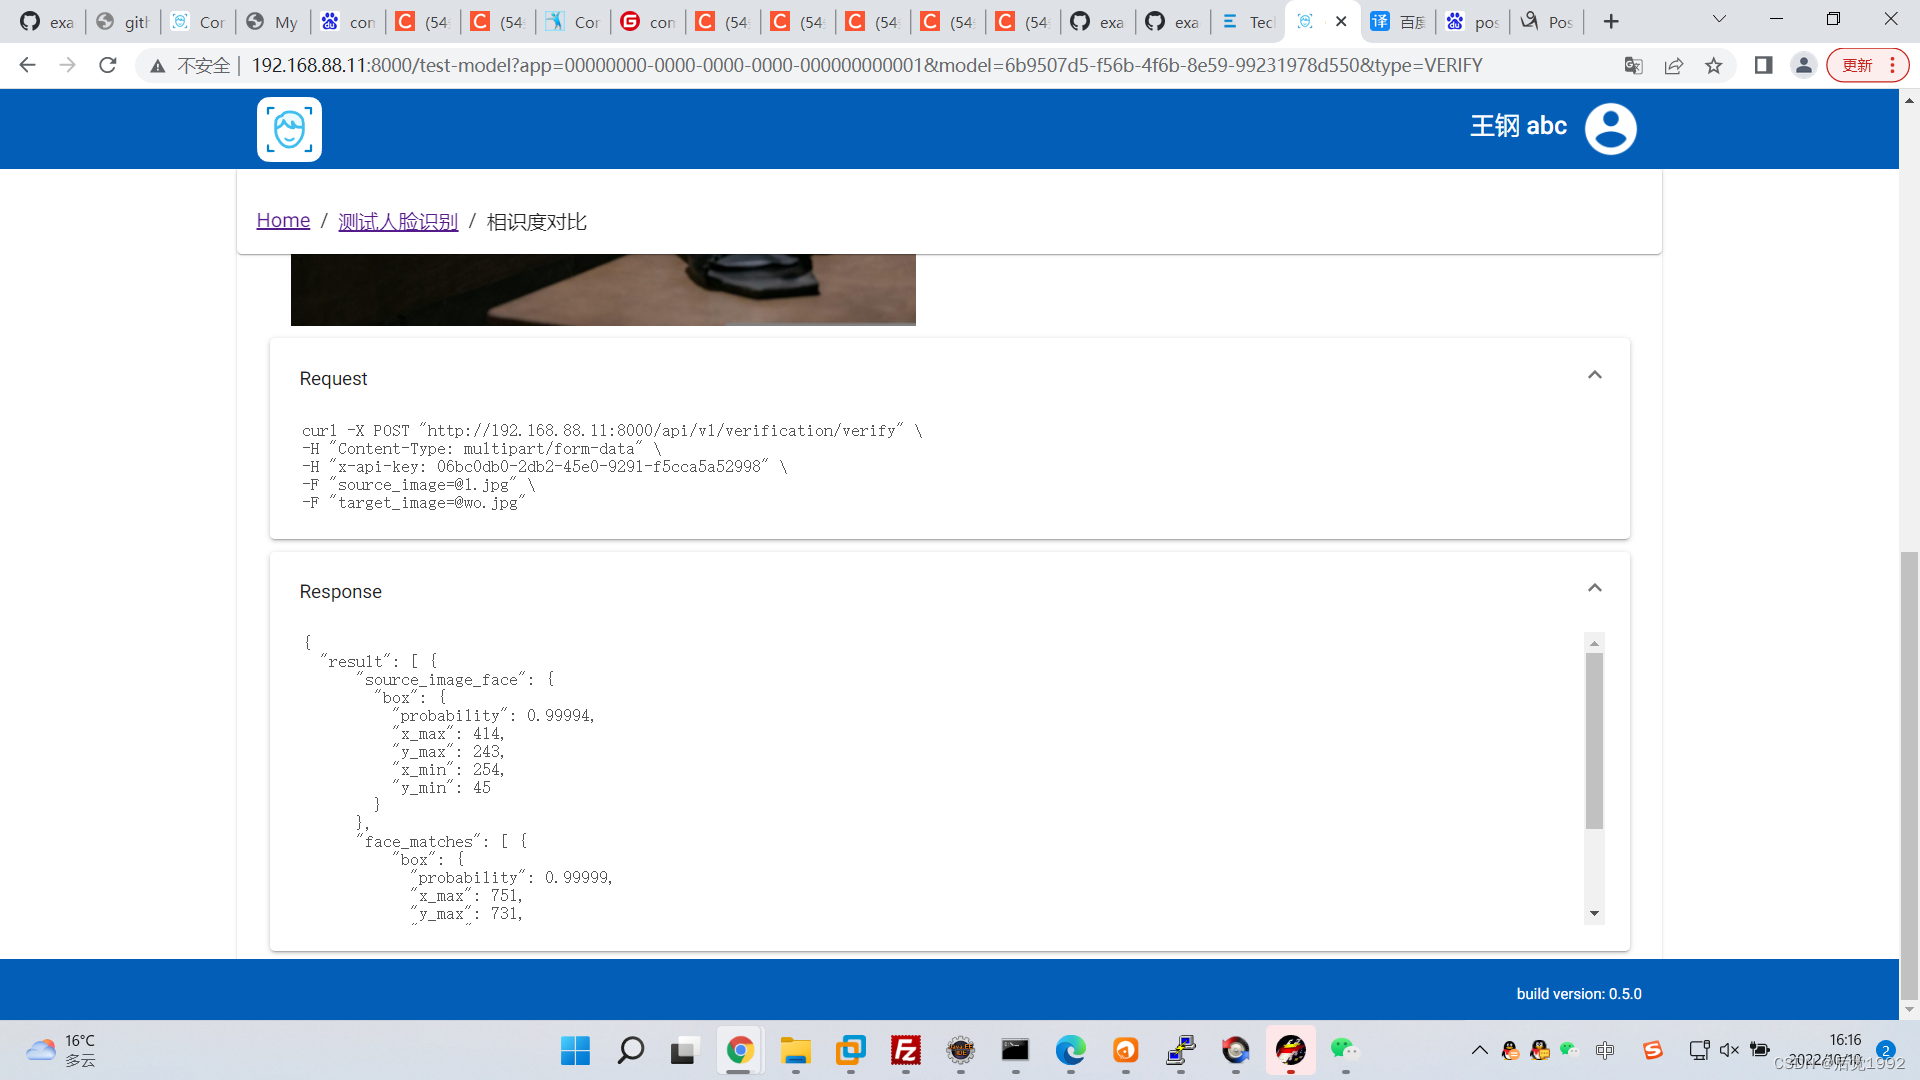Open the browser tab search dropdown

click(1719, 20)
